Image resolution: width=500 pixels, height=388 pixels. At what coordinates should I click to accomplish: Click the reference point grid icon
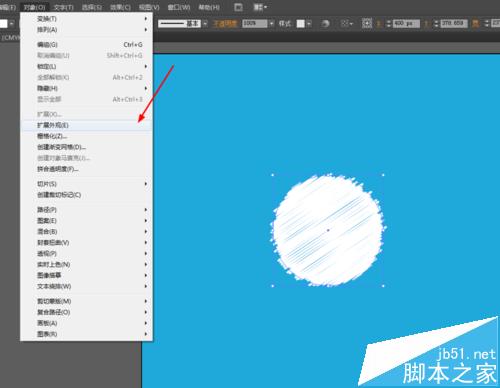367,24
